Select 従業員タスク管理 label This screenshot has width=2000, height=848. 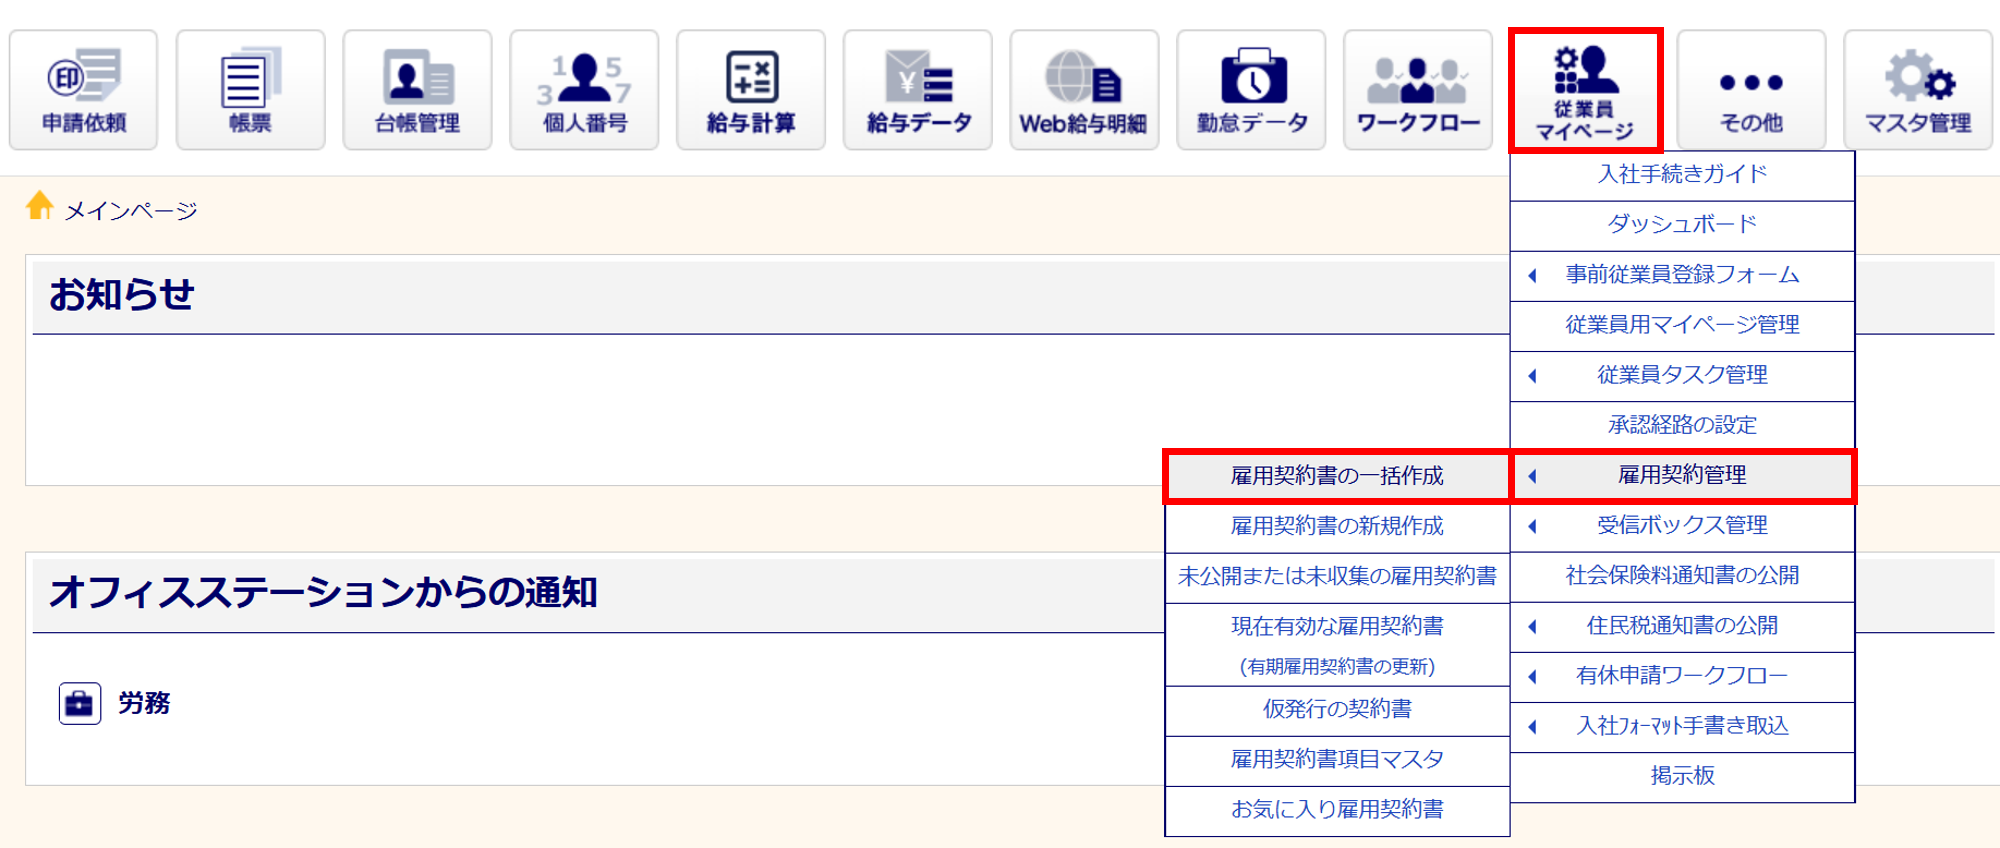coord(1682,376)
